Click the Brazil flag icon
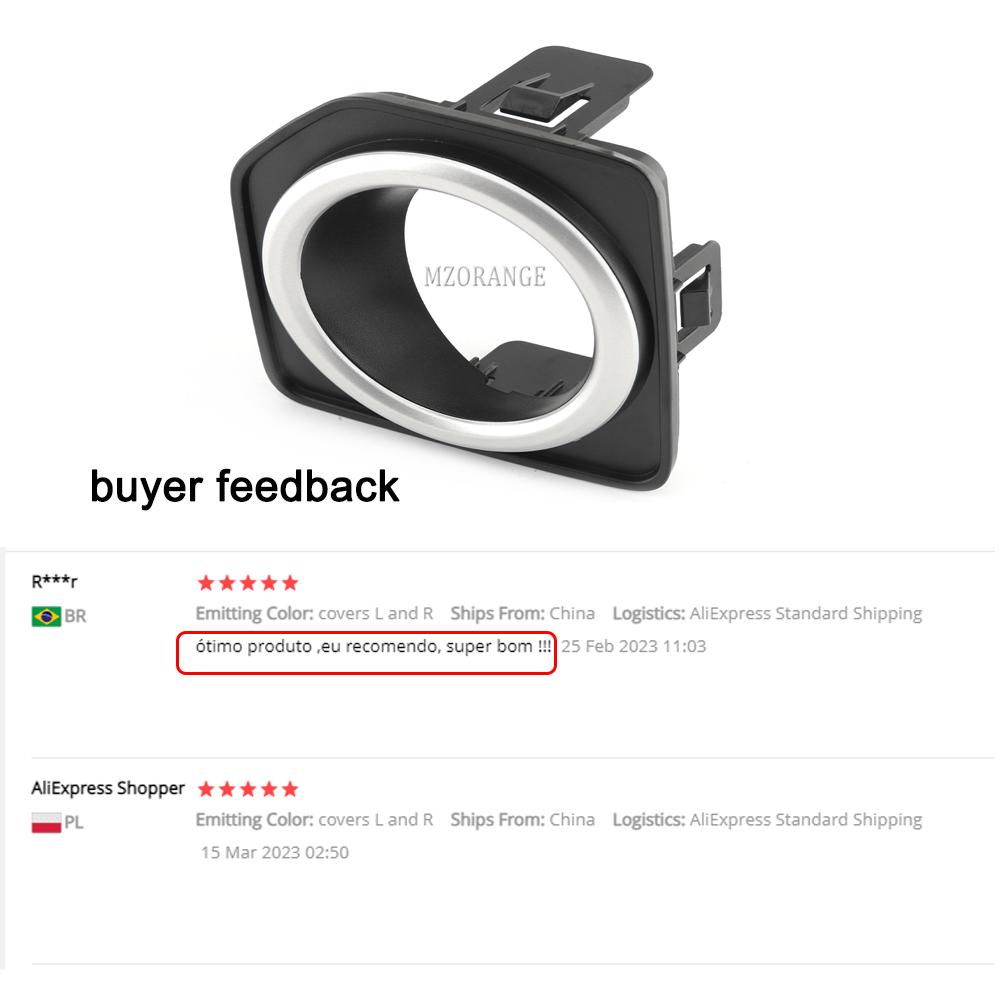 pyautogui.click(x=47, y=616)
